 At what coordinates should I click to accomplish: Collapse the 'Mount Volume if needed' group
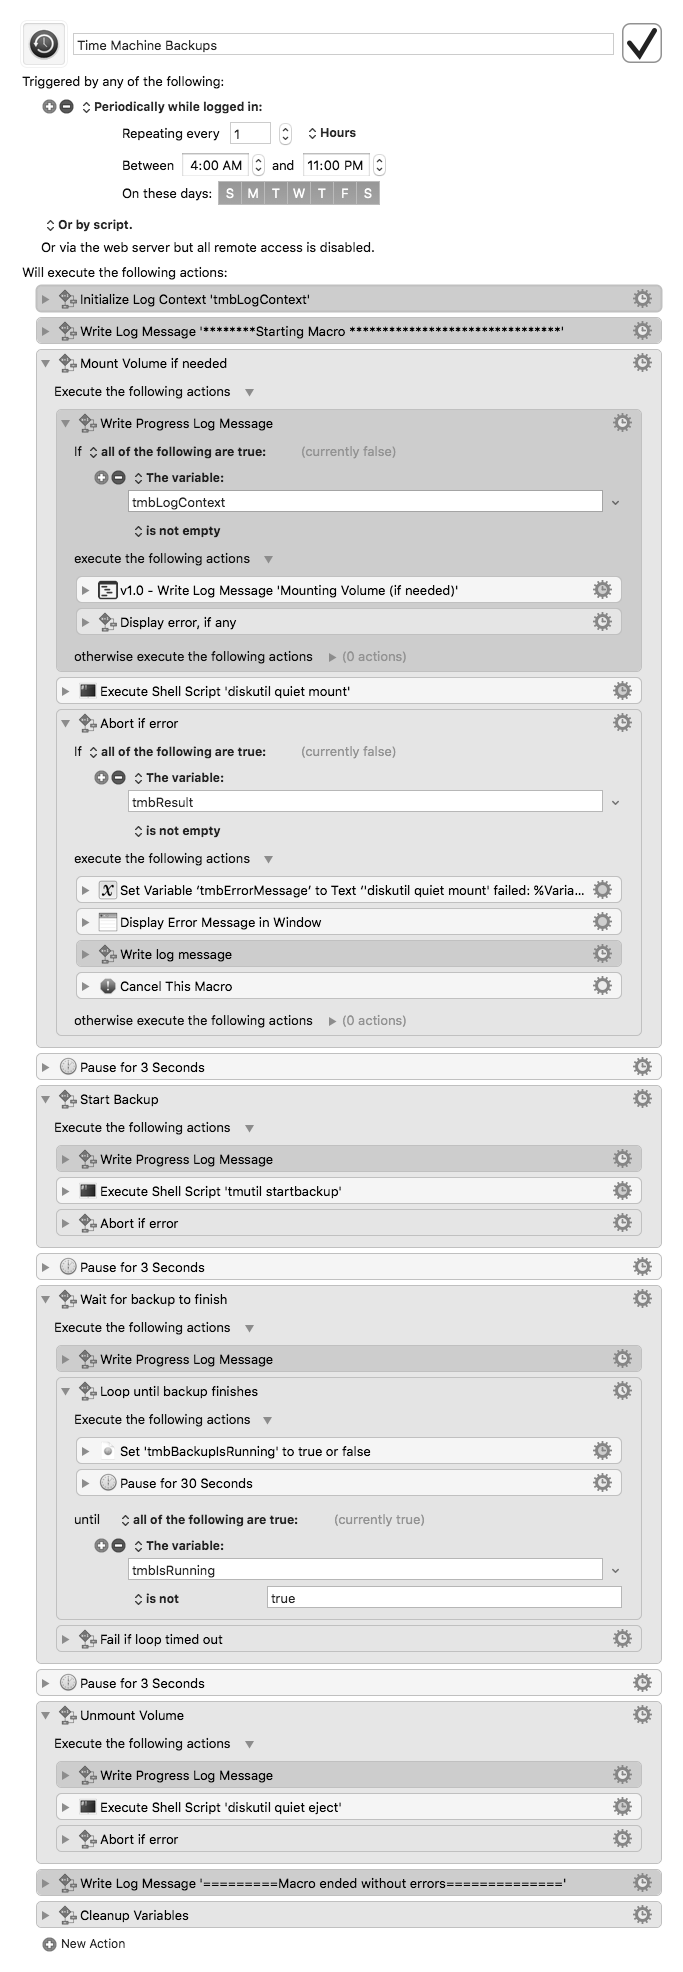[45, 363]
